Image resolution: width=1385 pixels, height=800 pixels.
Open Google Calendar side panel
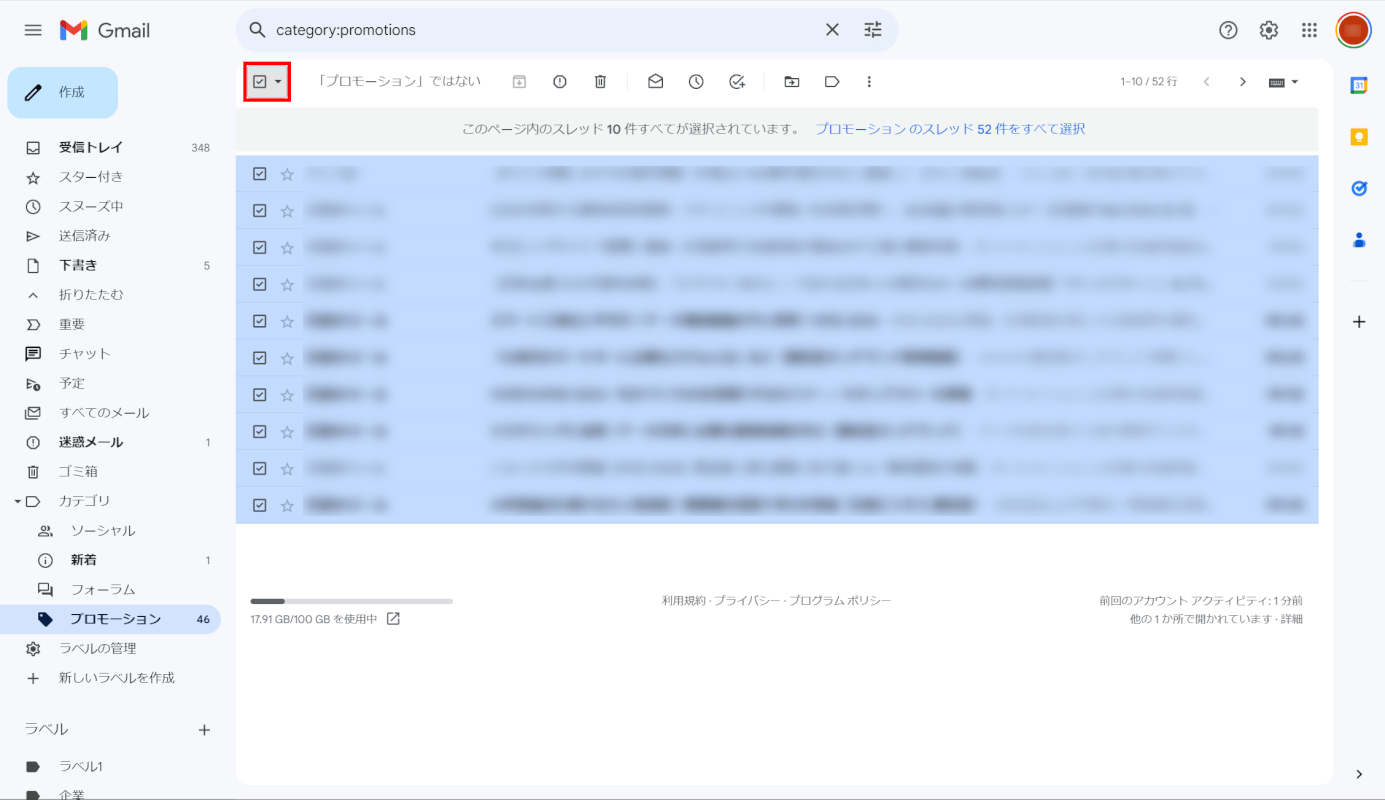[1359, 85]
